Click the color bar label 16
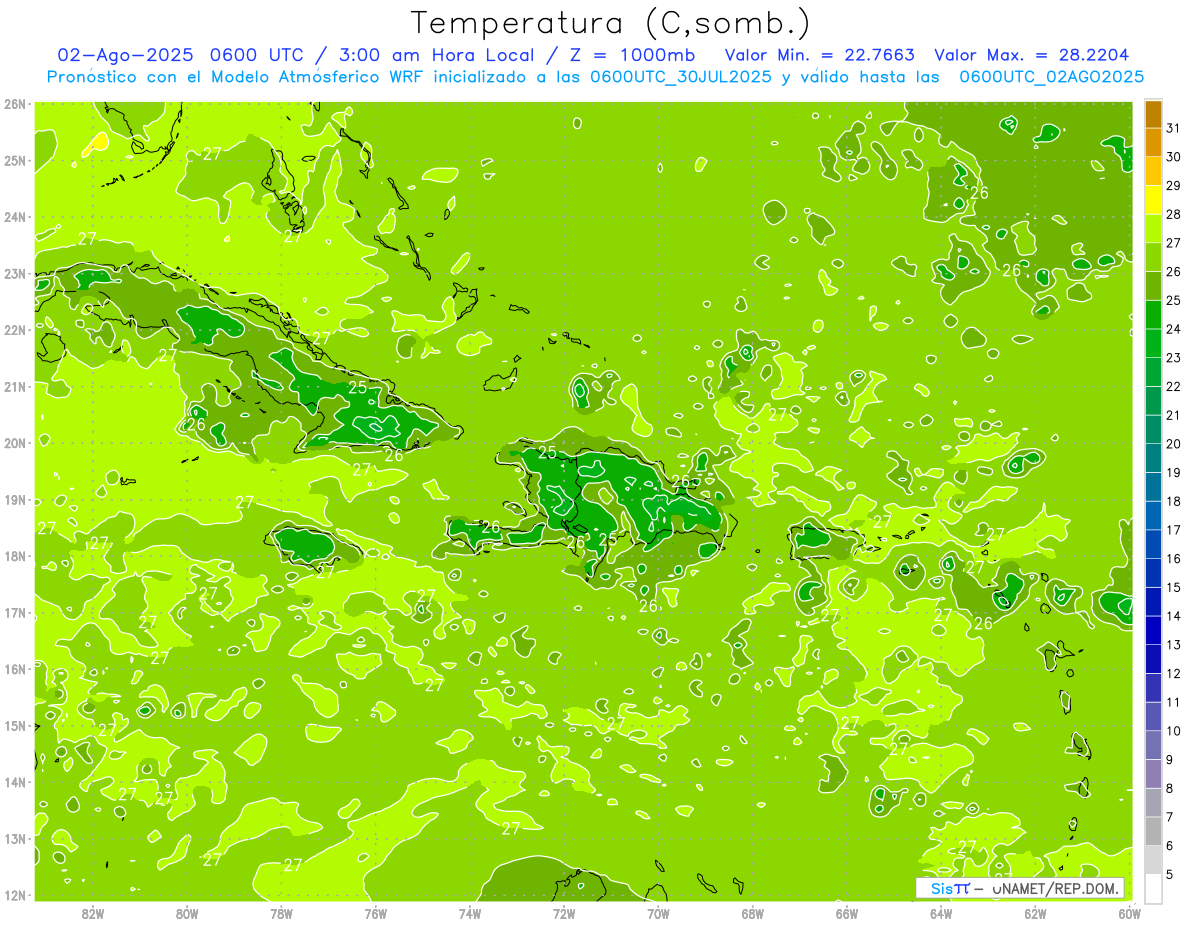This screenshot has height=927, width=1200. (1174, 558)
